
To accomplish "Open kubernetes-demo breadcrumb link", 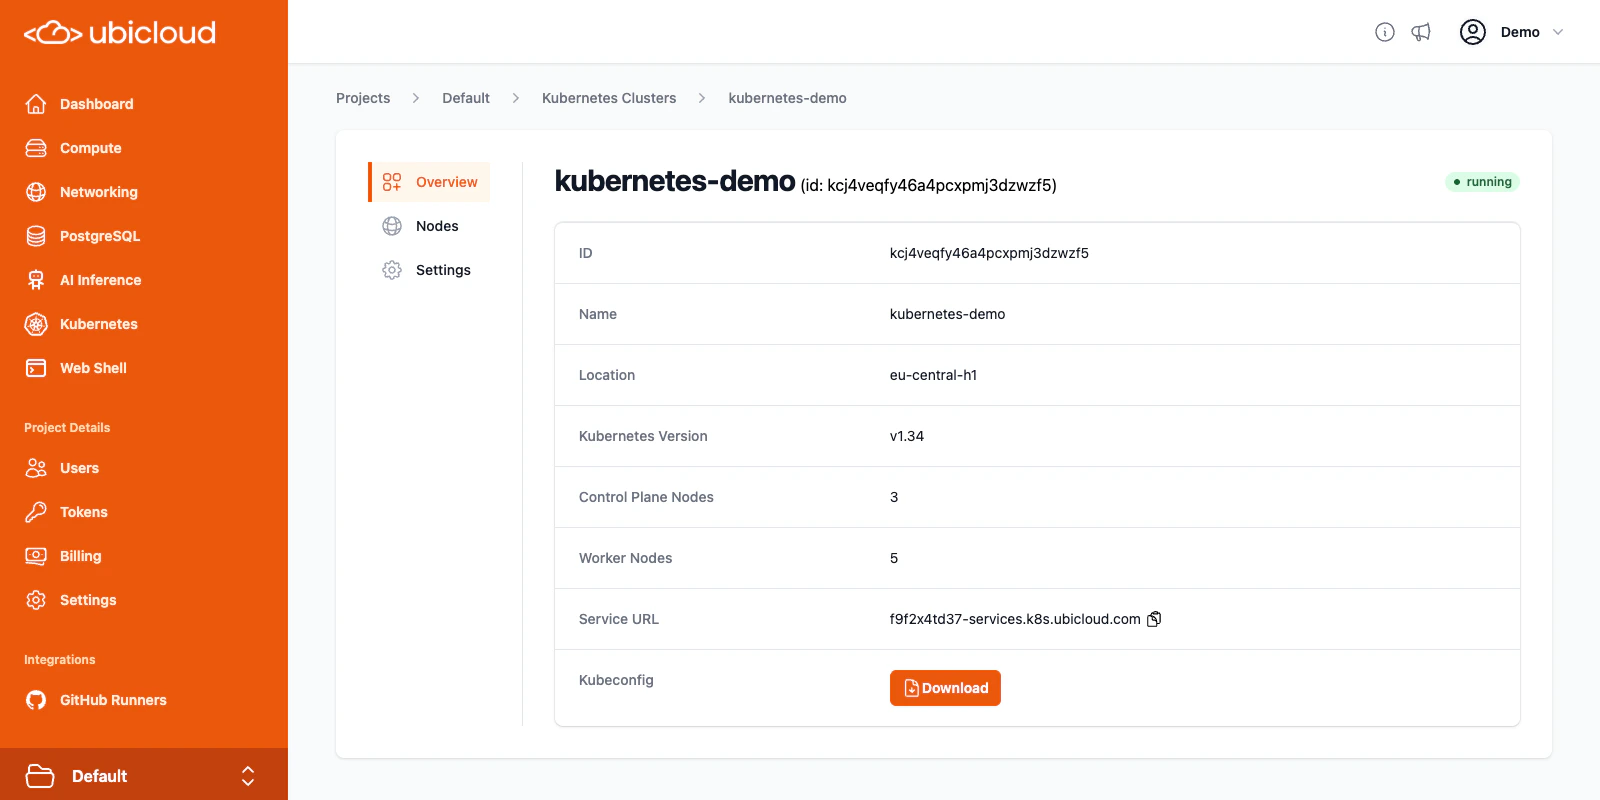I will (x=788, y=98).
